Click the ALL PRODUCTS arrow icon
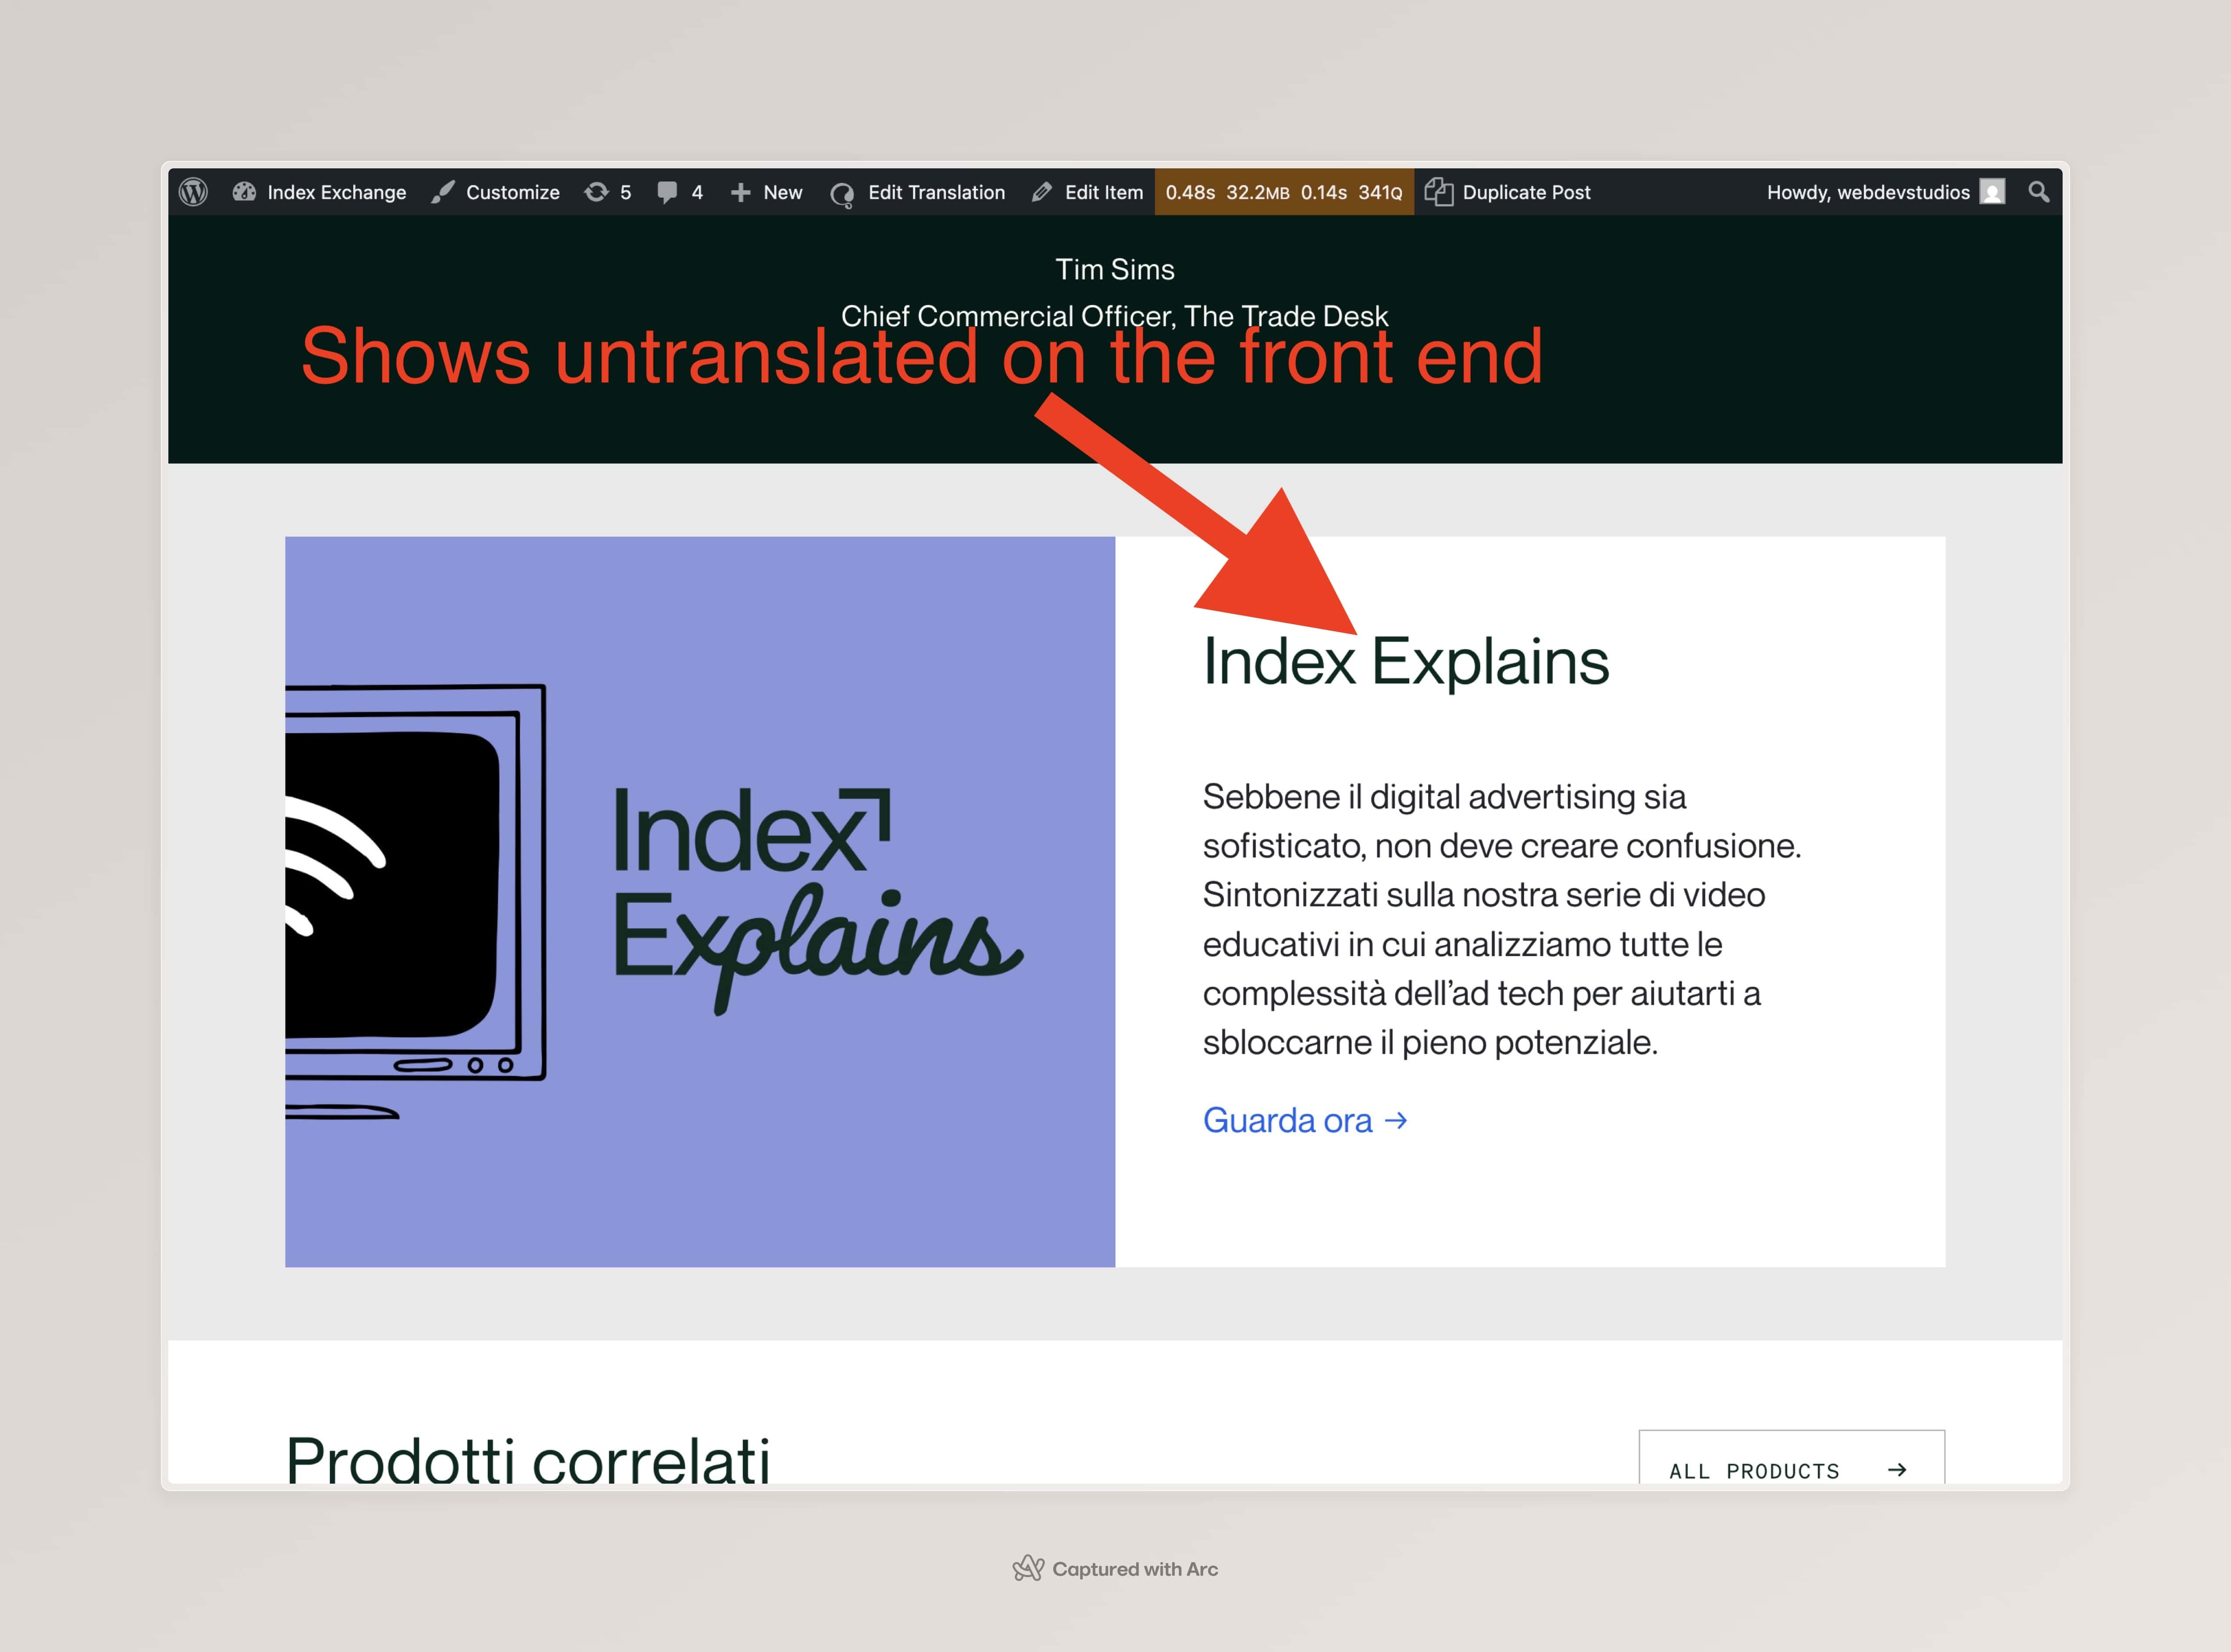 (x=1897, y=1470)
